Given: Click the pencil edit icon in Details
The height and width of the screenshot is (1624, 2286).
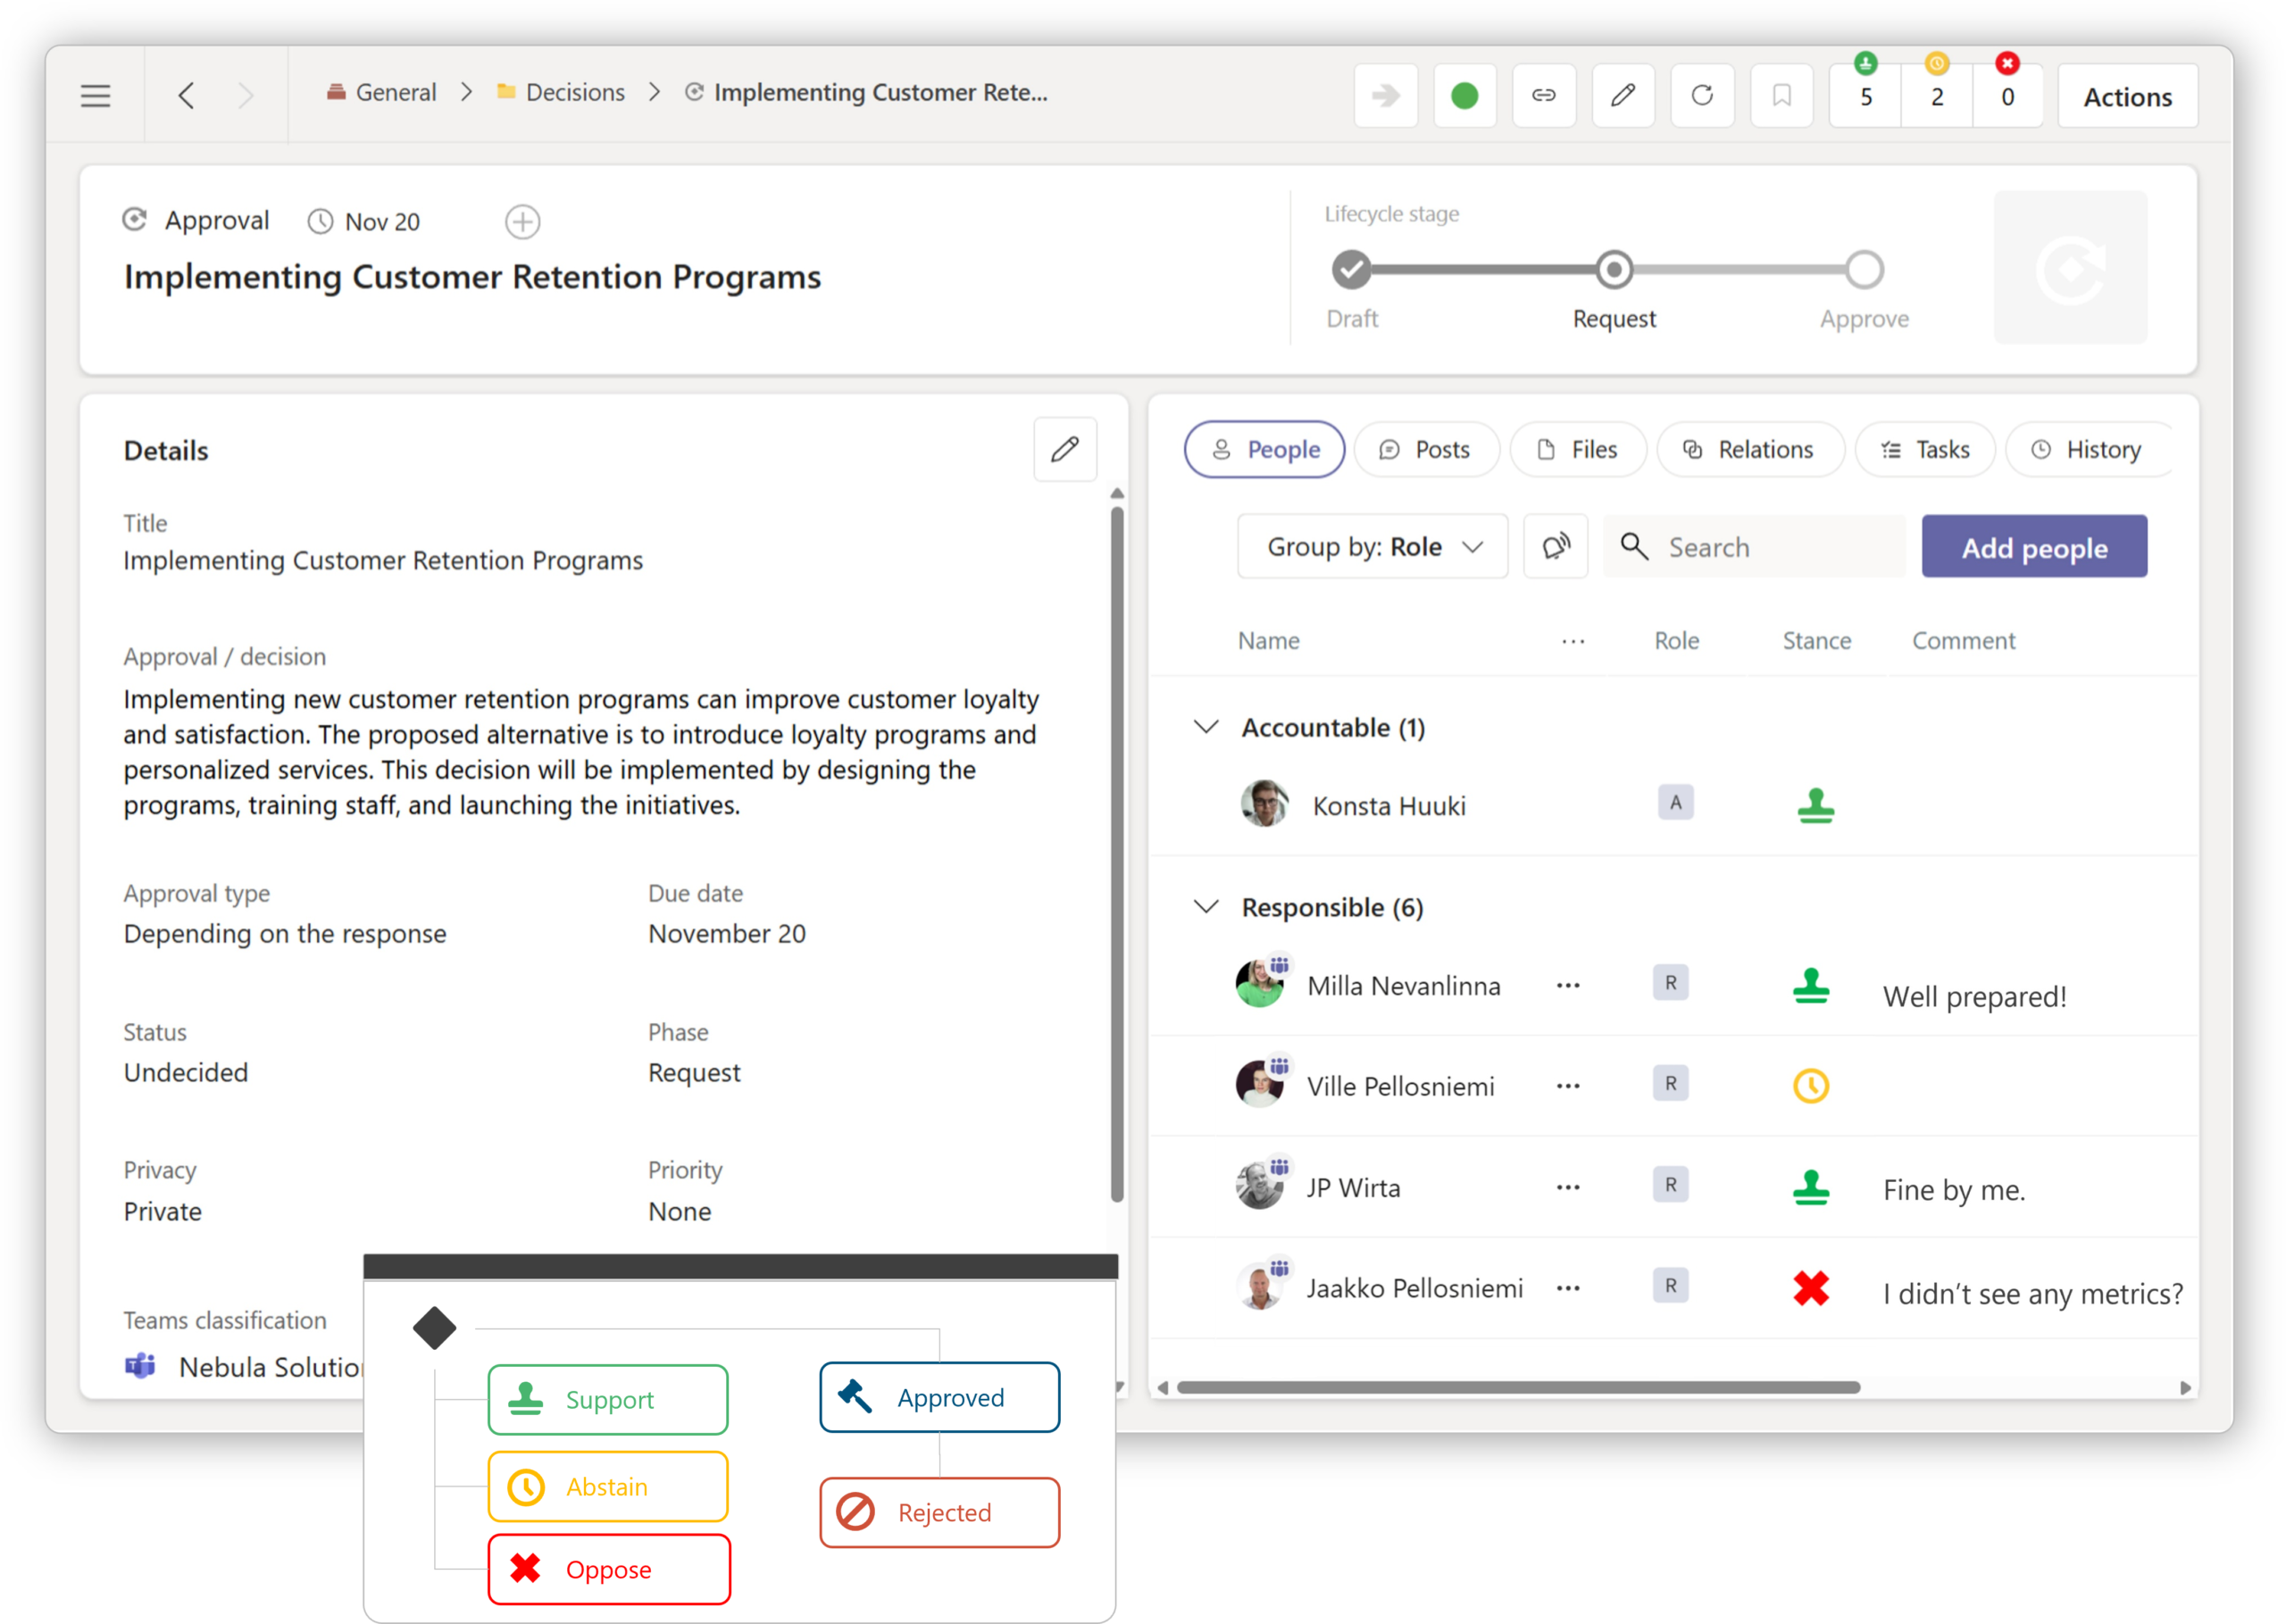Looking at the screenshot, I should tap(1064, 450).
